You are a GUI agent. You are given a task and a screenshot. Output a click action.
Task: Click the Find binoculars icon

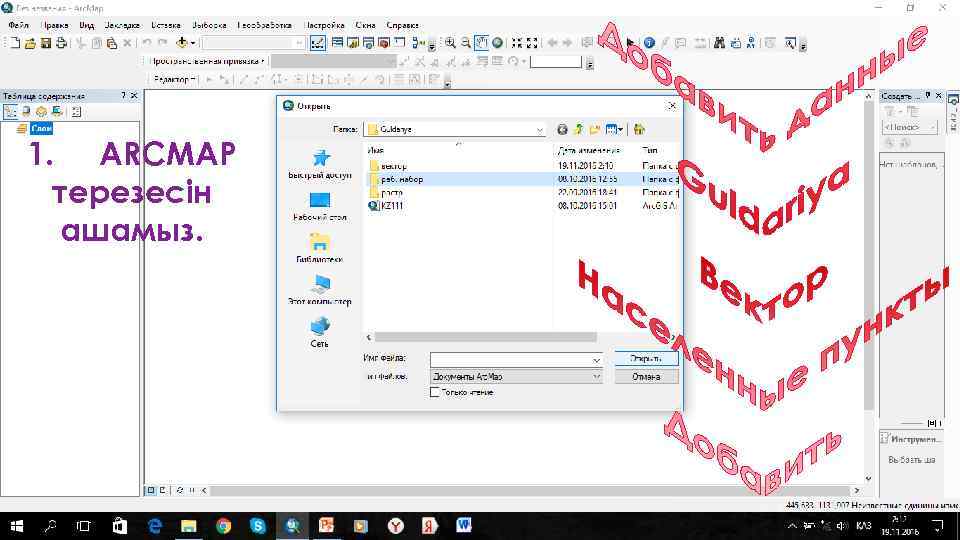(x=719, y=43)
